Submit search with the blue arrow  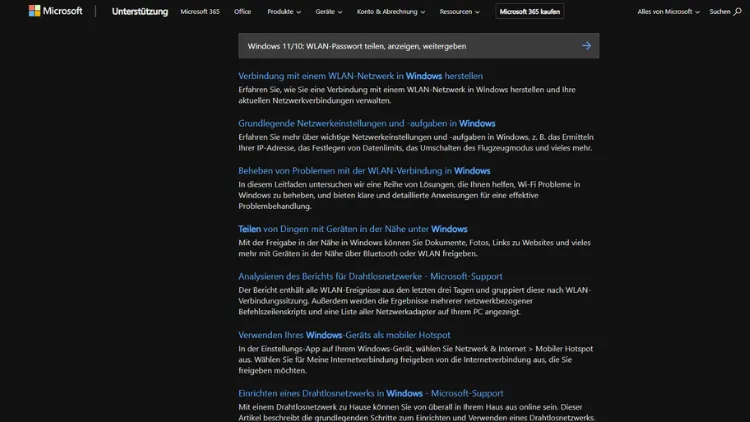(586, 46)
